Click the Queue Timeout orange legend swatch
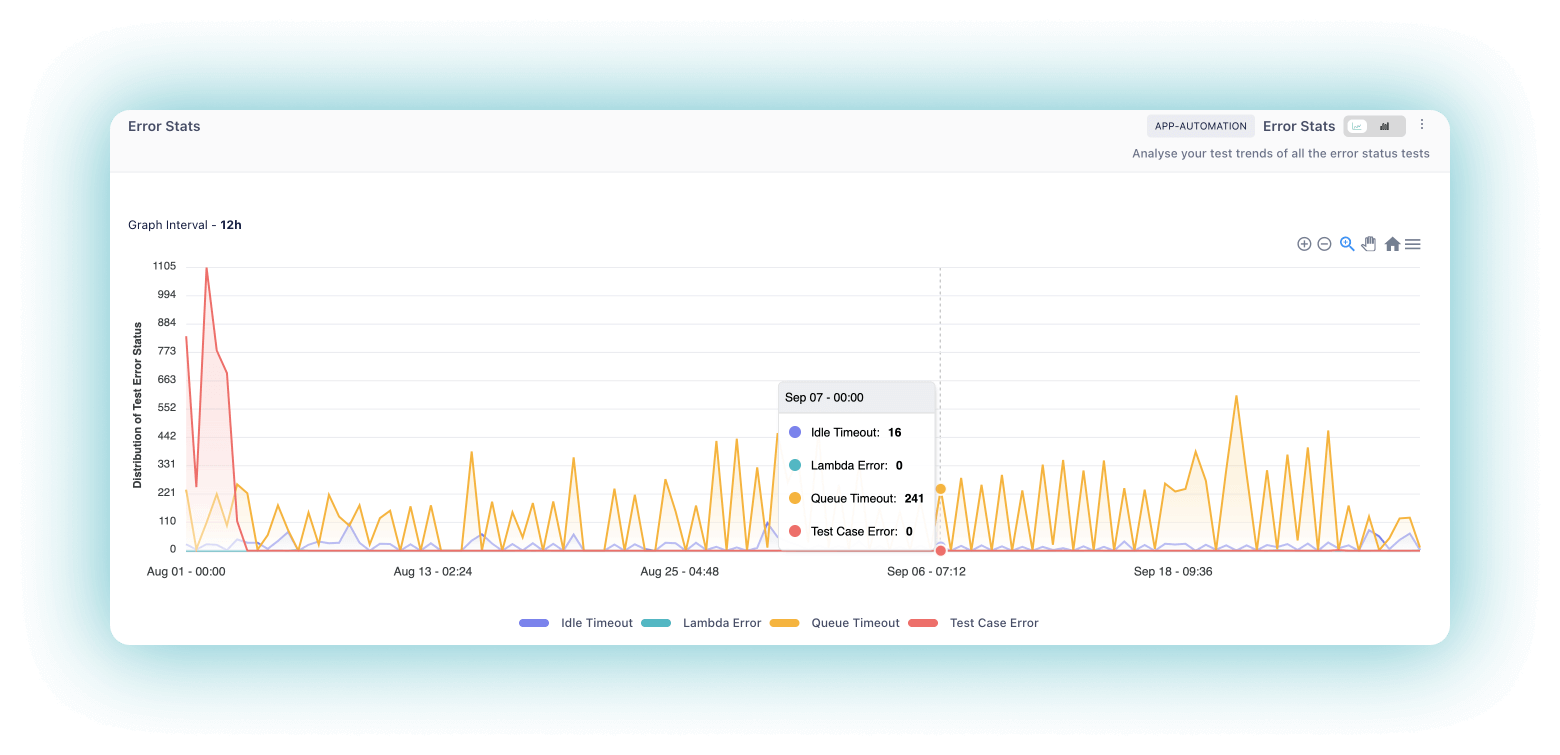The image size is (1560, 755). coord(784,623)
